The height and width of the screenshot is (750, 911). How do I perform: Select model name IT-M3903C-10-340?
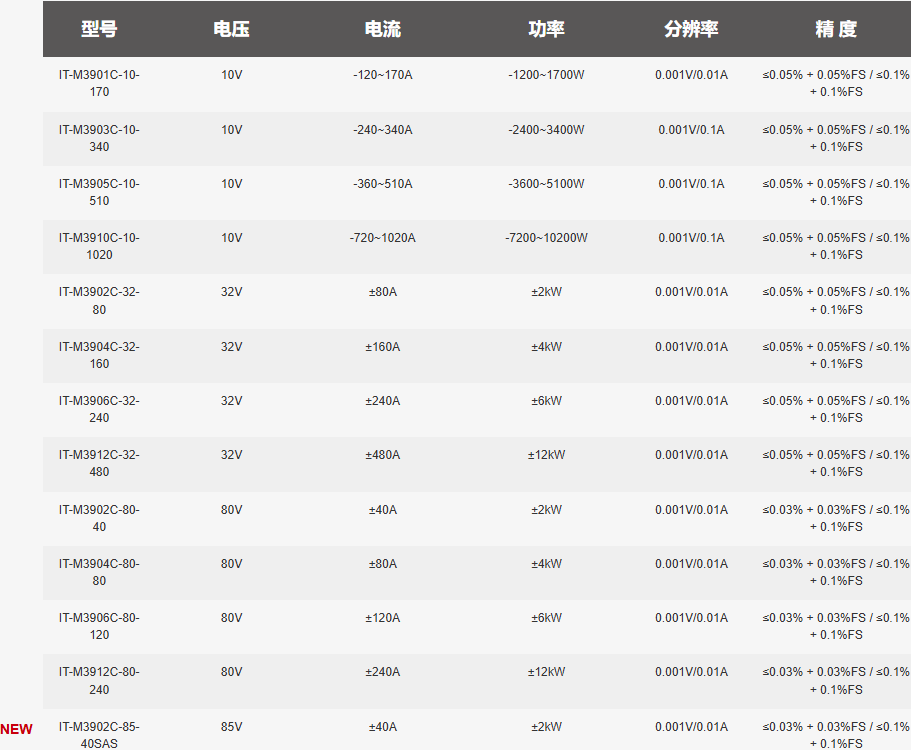99,138
